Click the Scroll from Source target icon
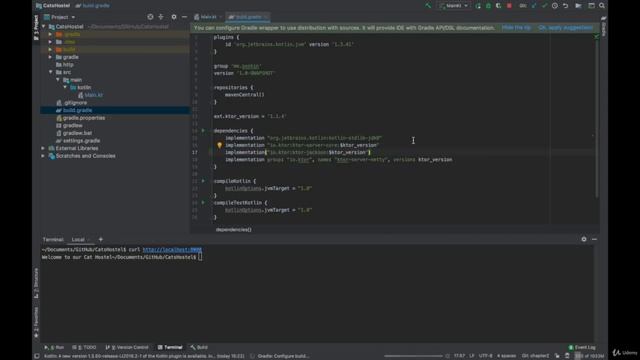The image size is (640, 360). pos(150,17)
